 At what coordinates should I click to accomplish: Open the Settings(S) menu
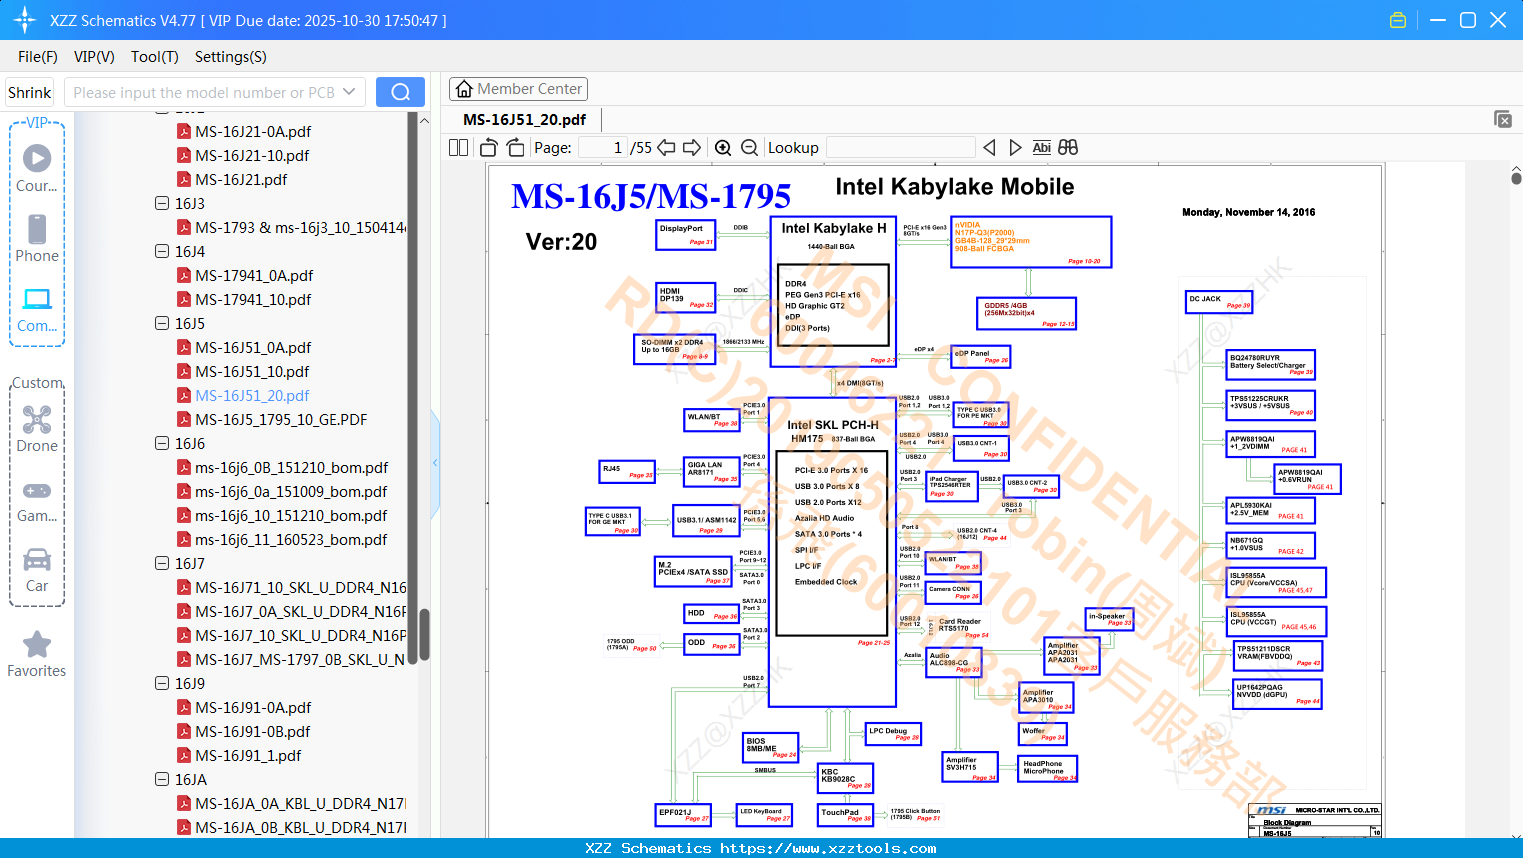pos(230,57)
